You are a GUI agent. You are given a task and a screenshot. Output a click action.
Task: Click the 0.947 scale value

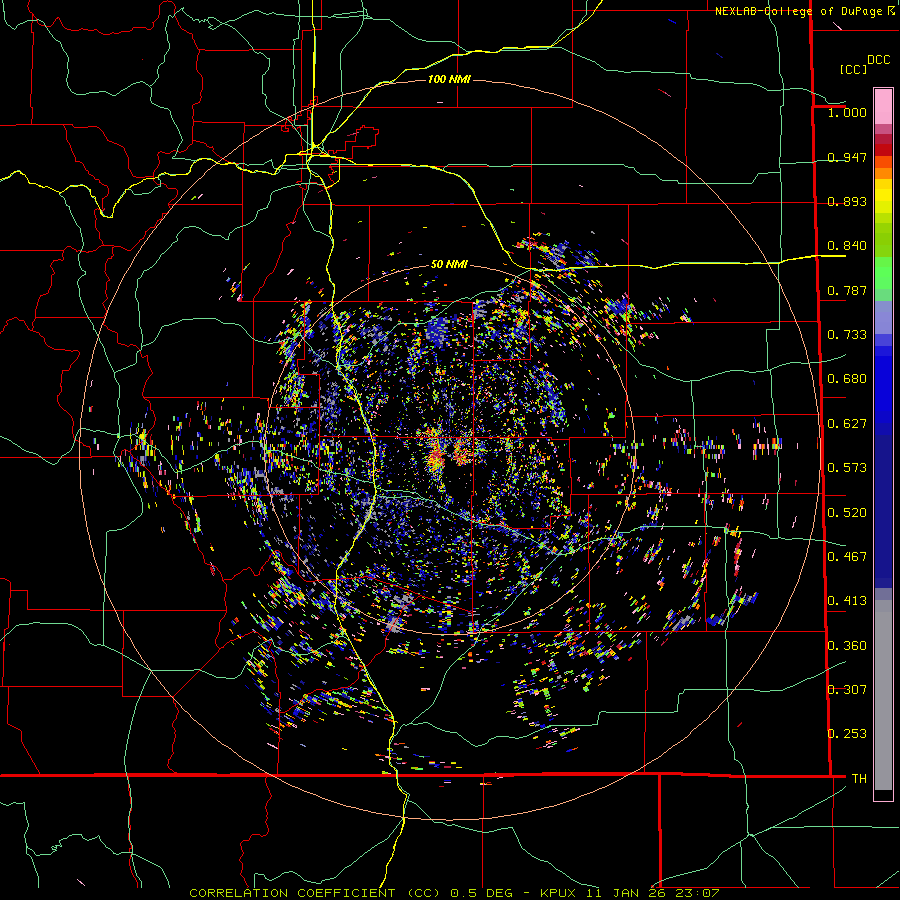click(847, 157)
